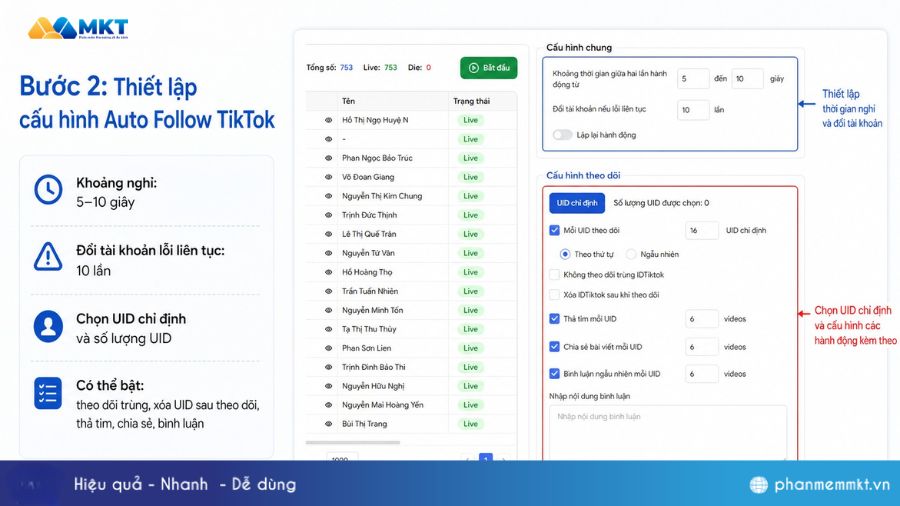Click eye icon for Trần Tuấn Nhiên
Image resolution: width=900 pixels, height=506 pixels.
[328, 291]
